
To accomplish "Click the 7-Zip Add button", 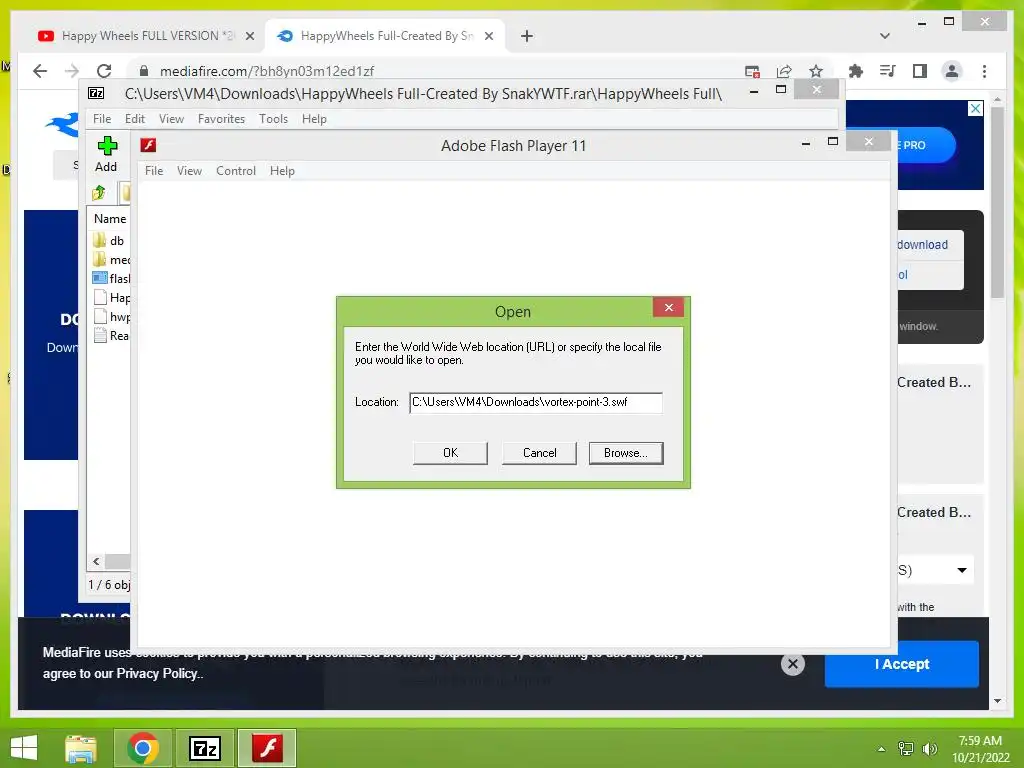I will click(x=106, y=154).
